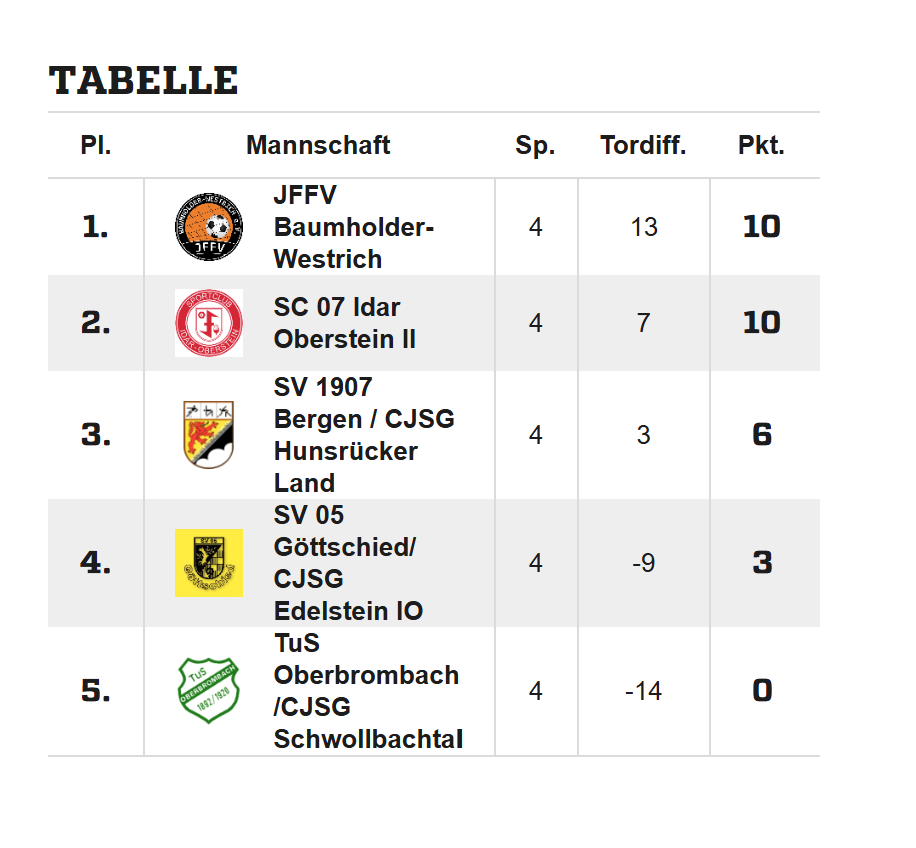
Task: Click the TABELLE heading
Action: (x=143, y=80)
